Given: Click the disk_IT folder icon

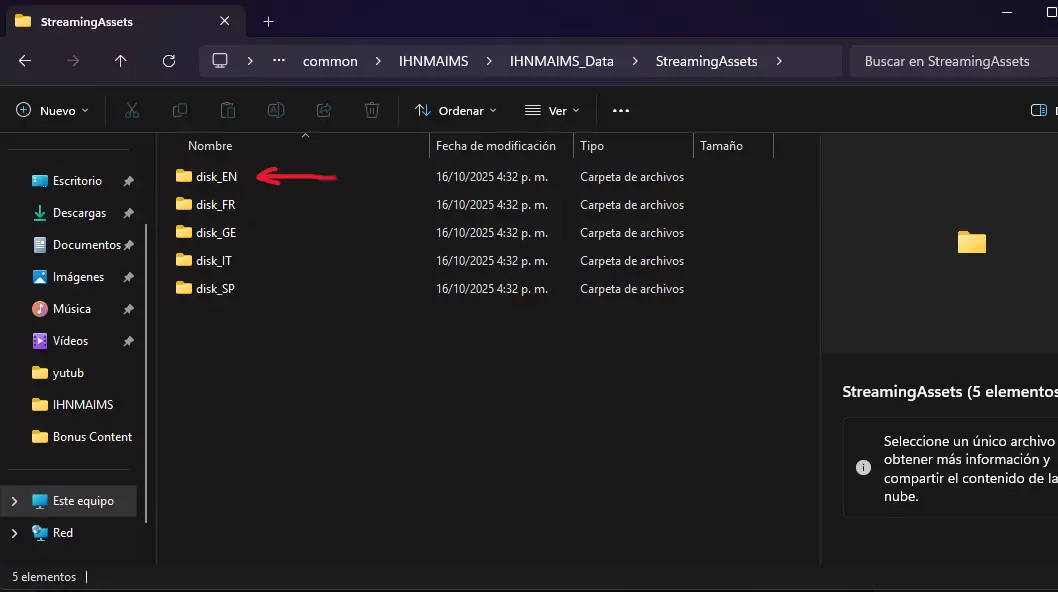Looking at the screenshot, I should coord(184,260).
